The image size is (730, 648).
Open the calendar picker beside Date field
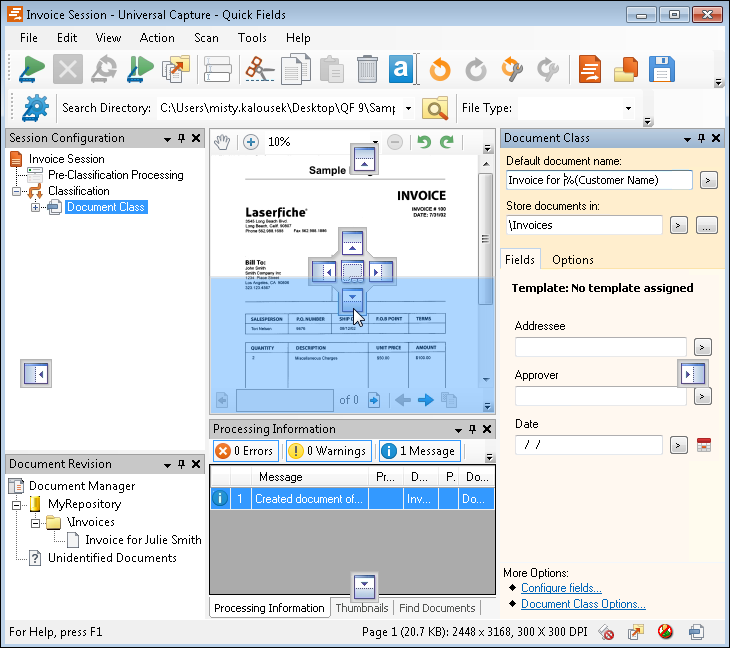pyautogui.click(x=704, y=445)
